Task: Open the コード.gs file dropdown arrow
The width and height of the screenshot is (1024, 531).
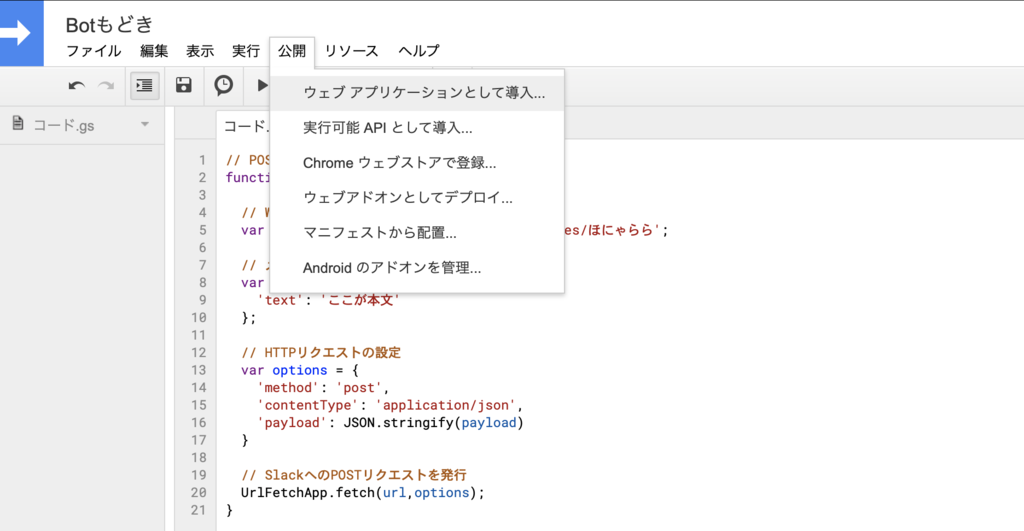Action: click(145, 125)
